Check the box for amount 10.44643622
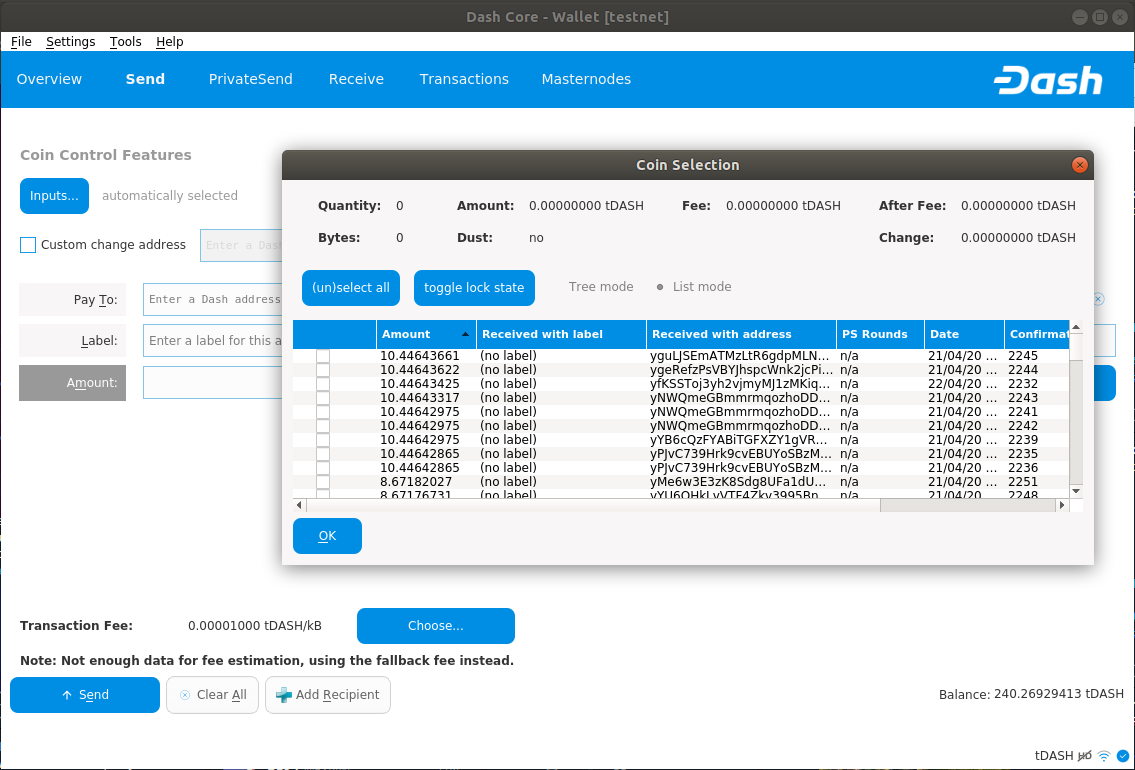This screenshot has height=770, width=1135. coord(323,370)
